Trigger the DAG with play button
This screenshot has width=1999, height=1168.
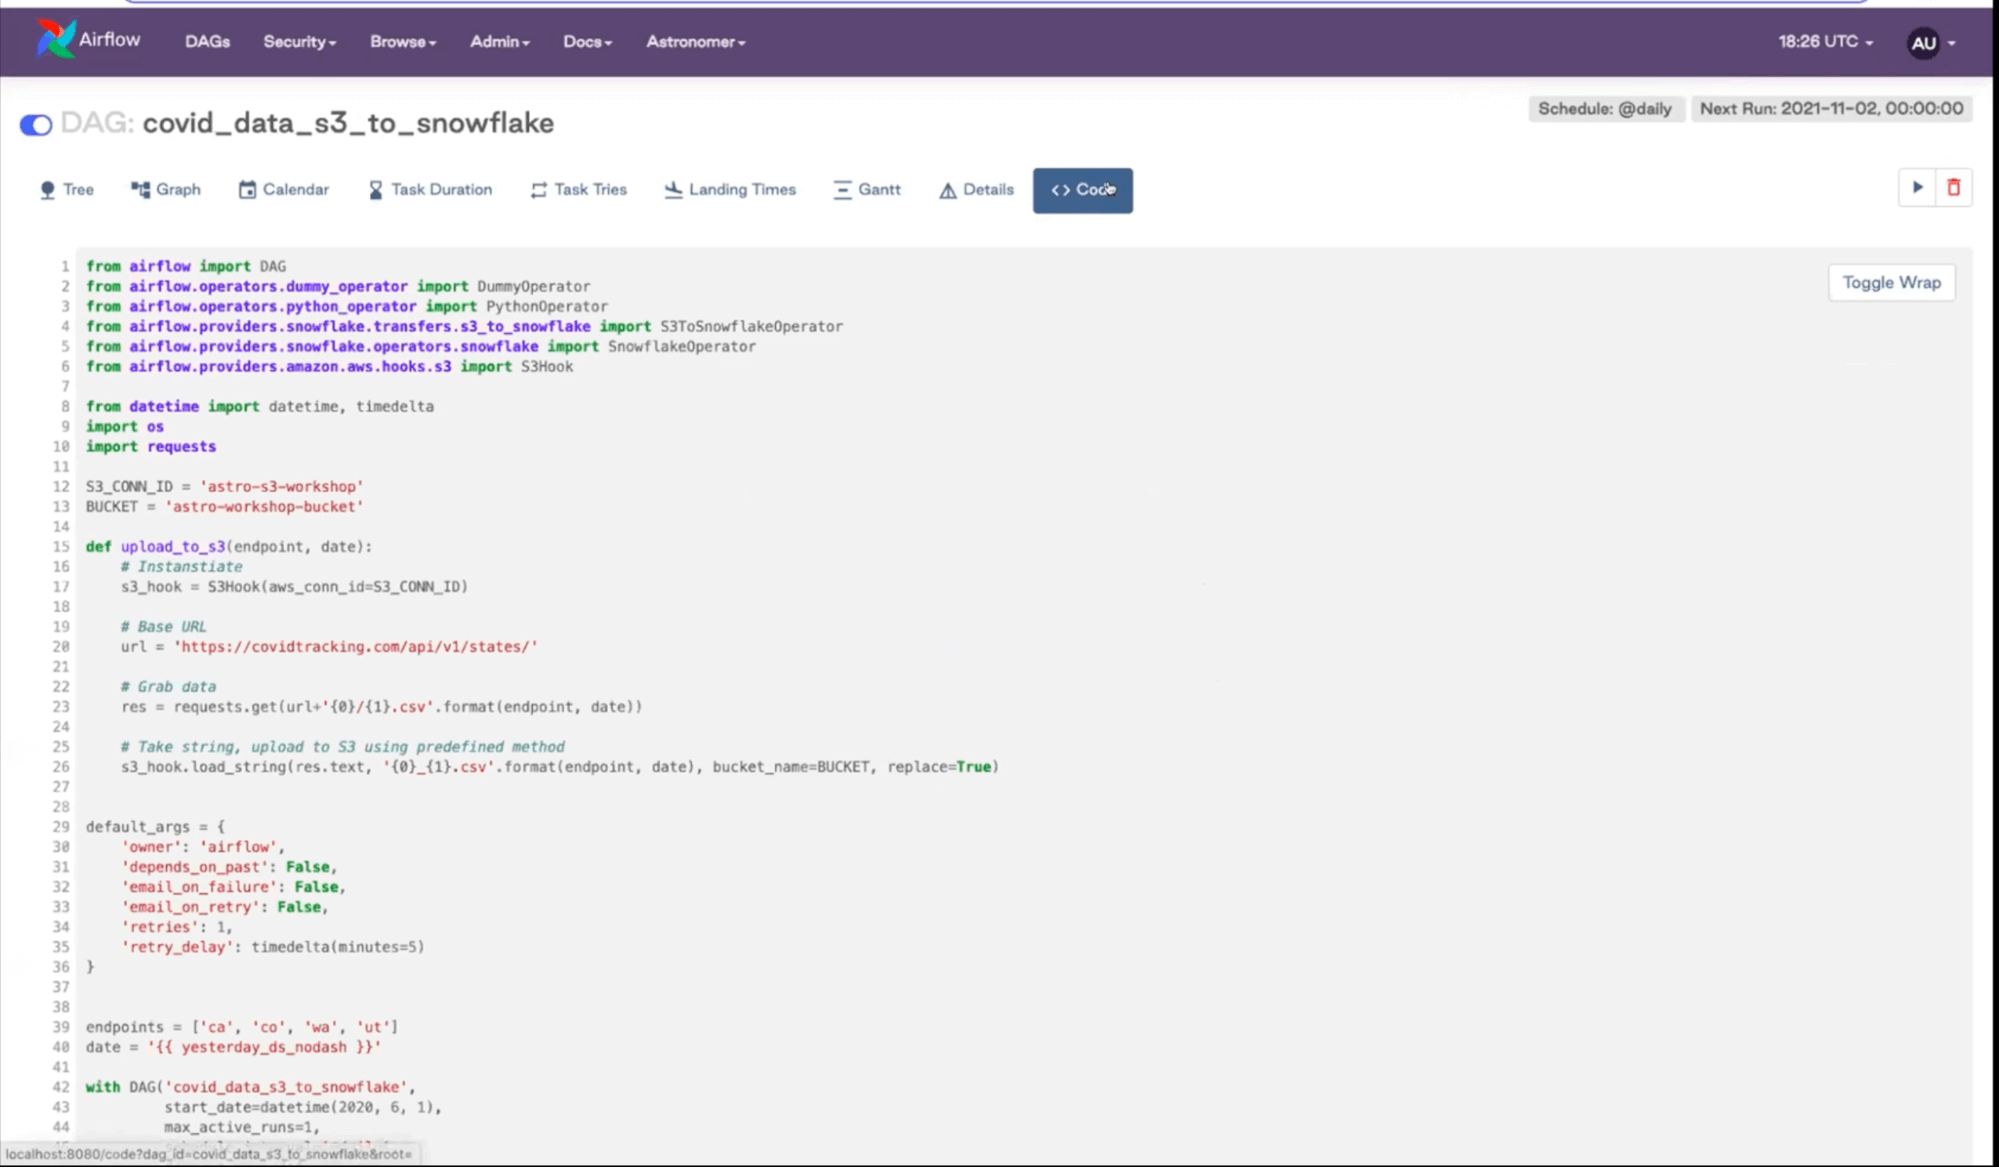(1917, 188)
